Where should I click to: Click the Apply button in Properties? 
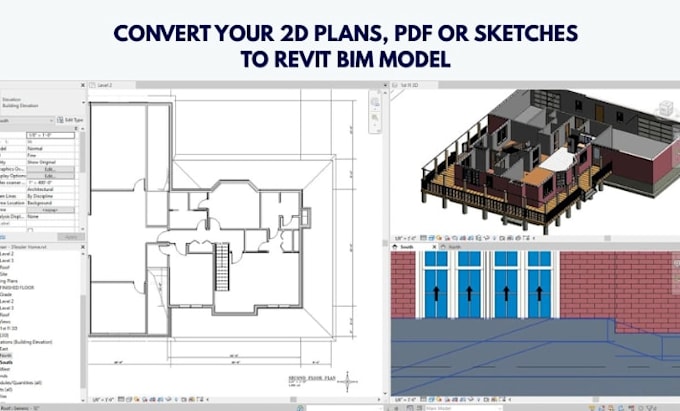[x=71, y=237]
